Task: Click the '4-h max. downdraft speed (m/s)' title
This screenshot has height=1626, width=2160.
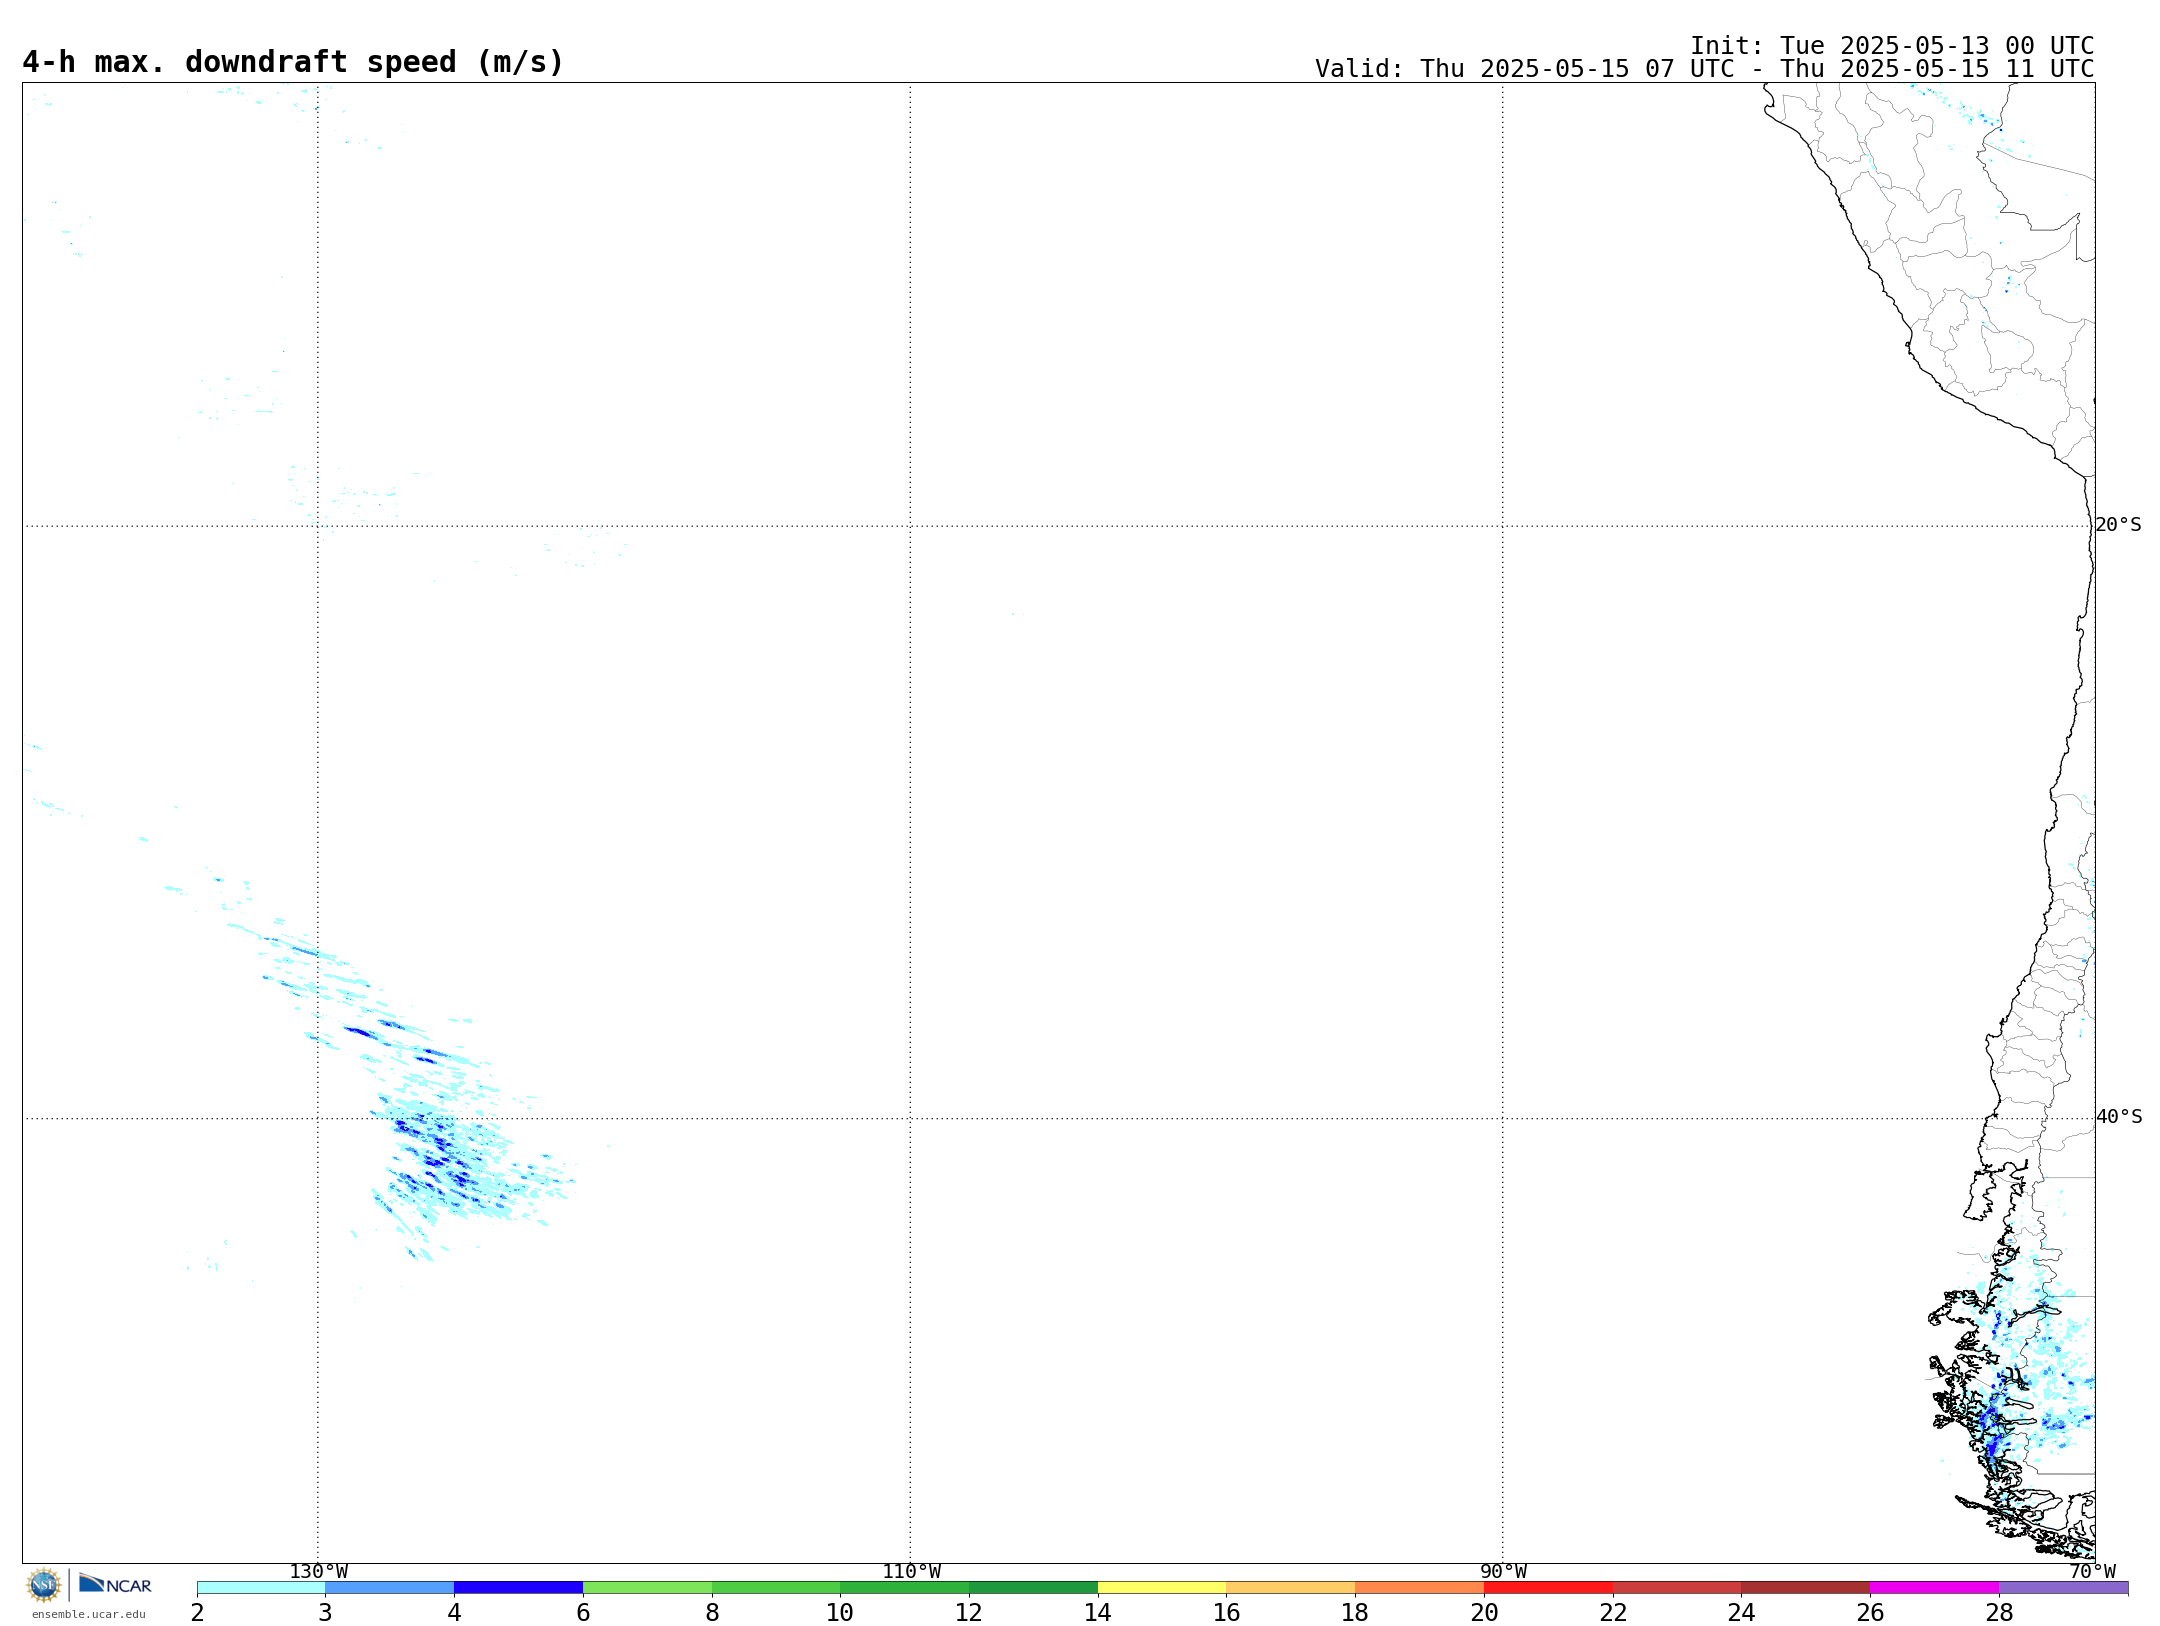Action: [x=293, y=62]
